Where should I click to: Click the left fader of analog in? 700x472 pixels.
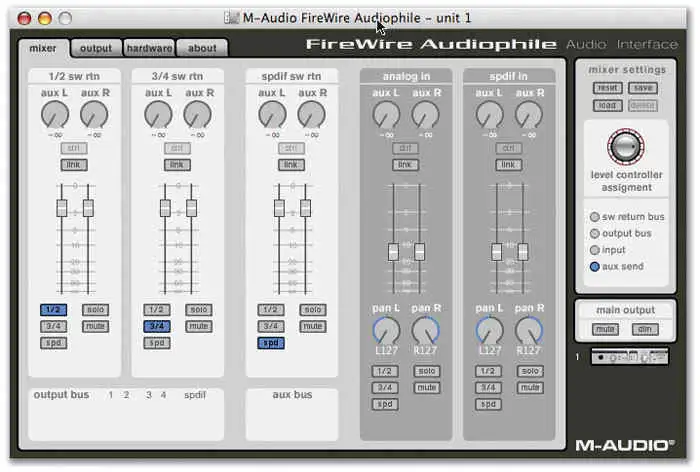pyautogui.click(x=393, y=252)
